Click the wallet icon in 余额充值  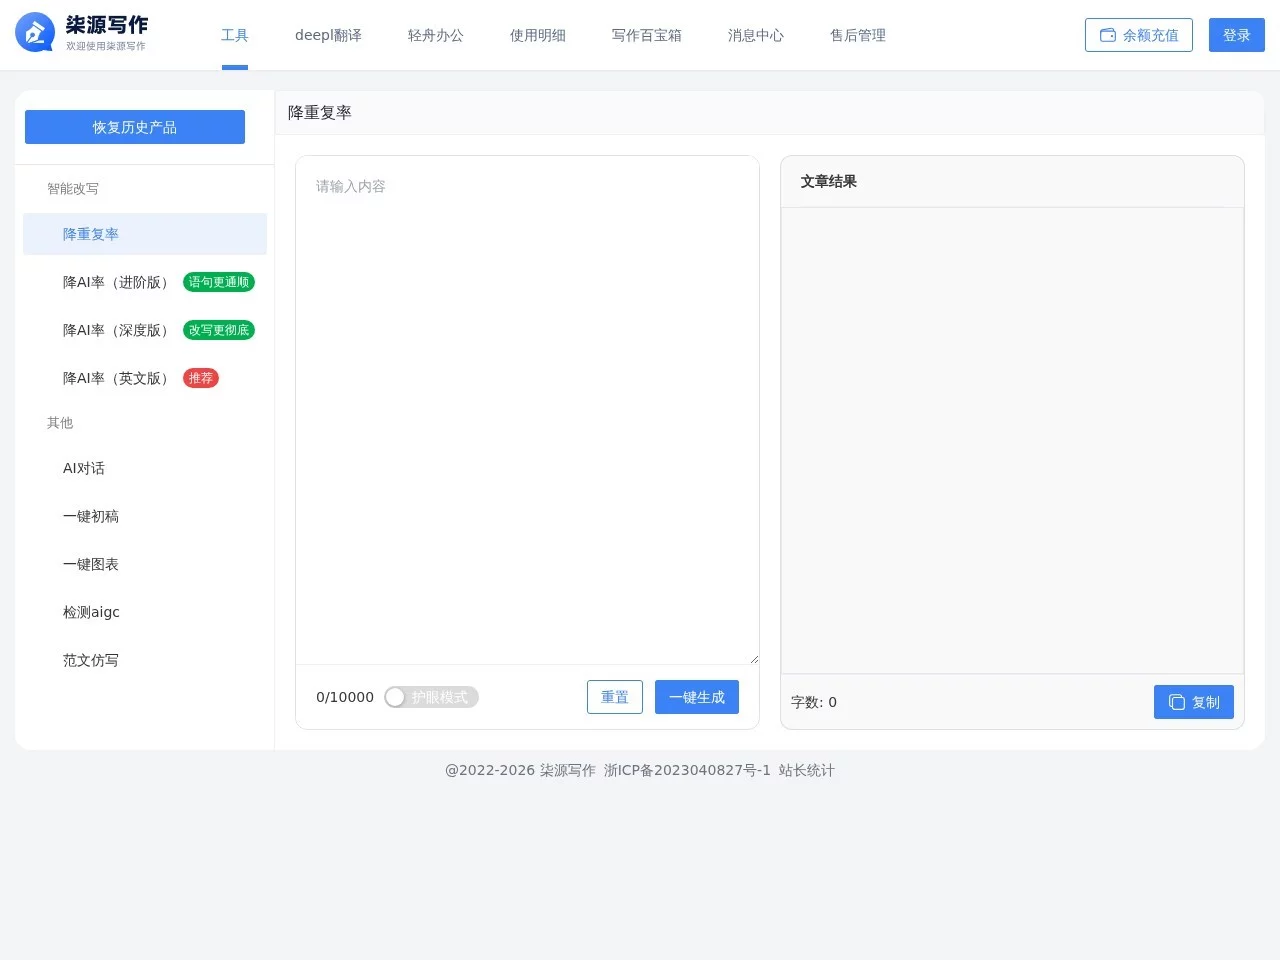1108,35
